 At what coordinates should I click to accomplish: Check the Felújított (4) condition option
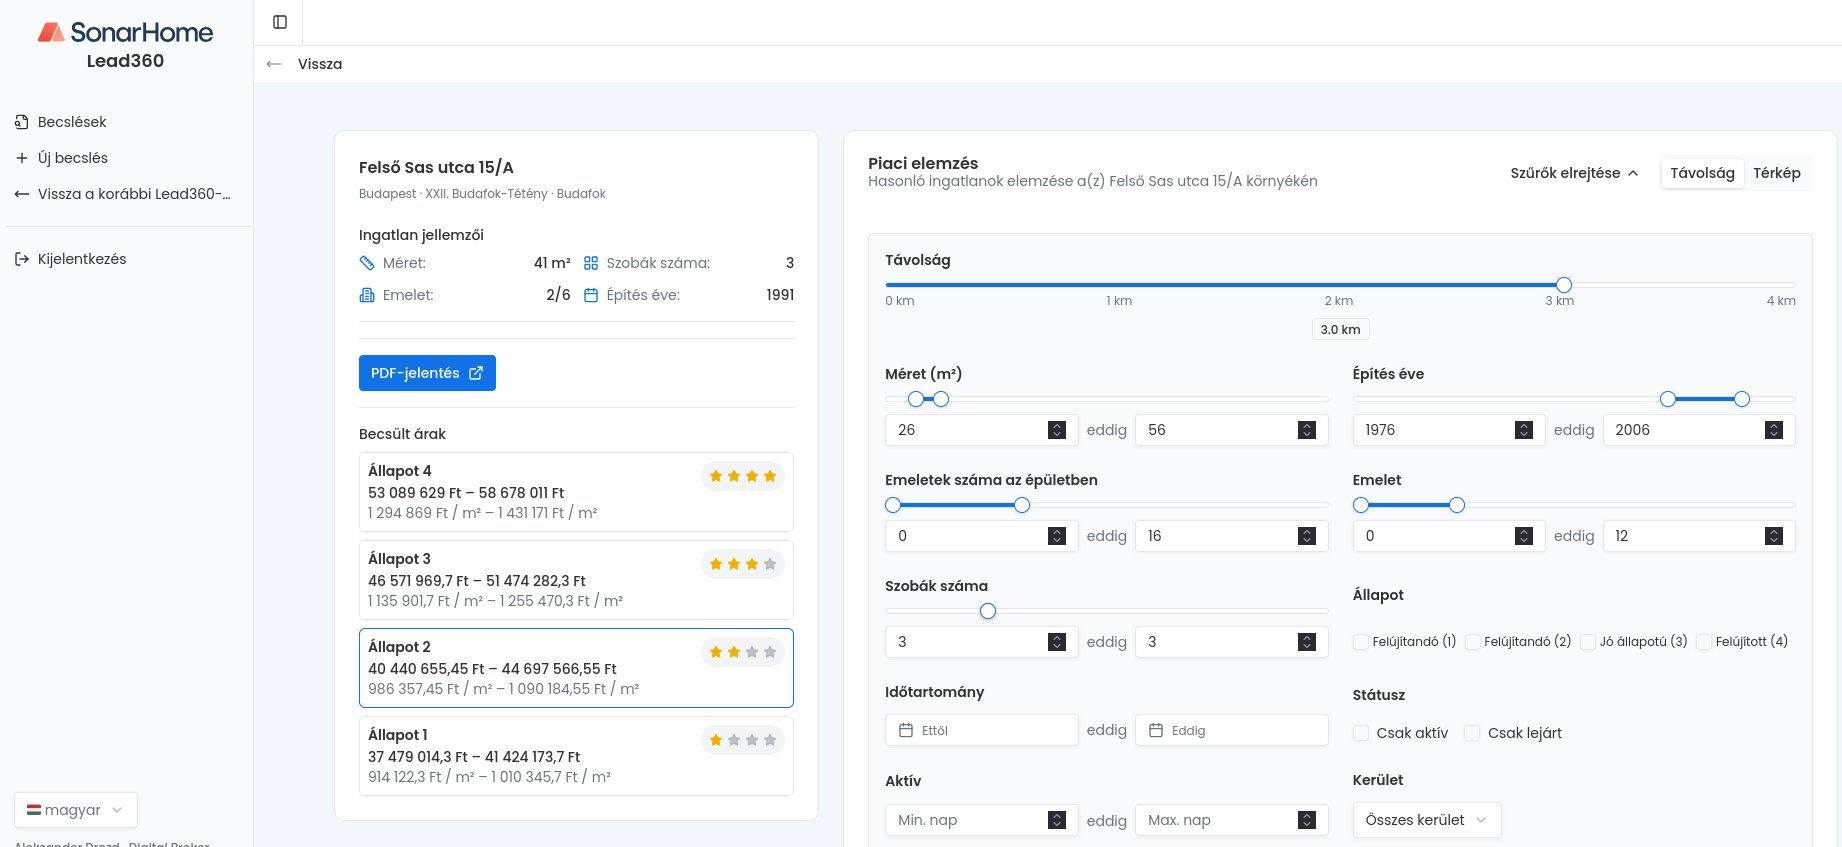click(1704, 642)
